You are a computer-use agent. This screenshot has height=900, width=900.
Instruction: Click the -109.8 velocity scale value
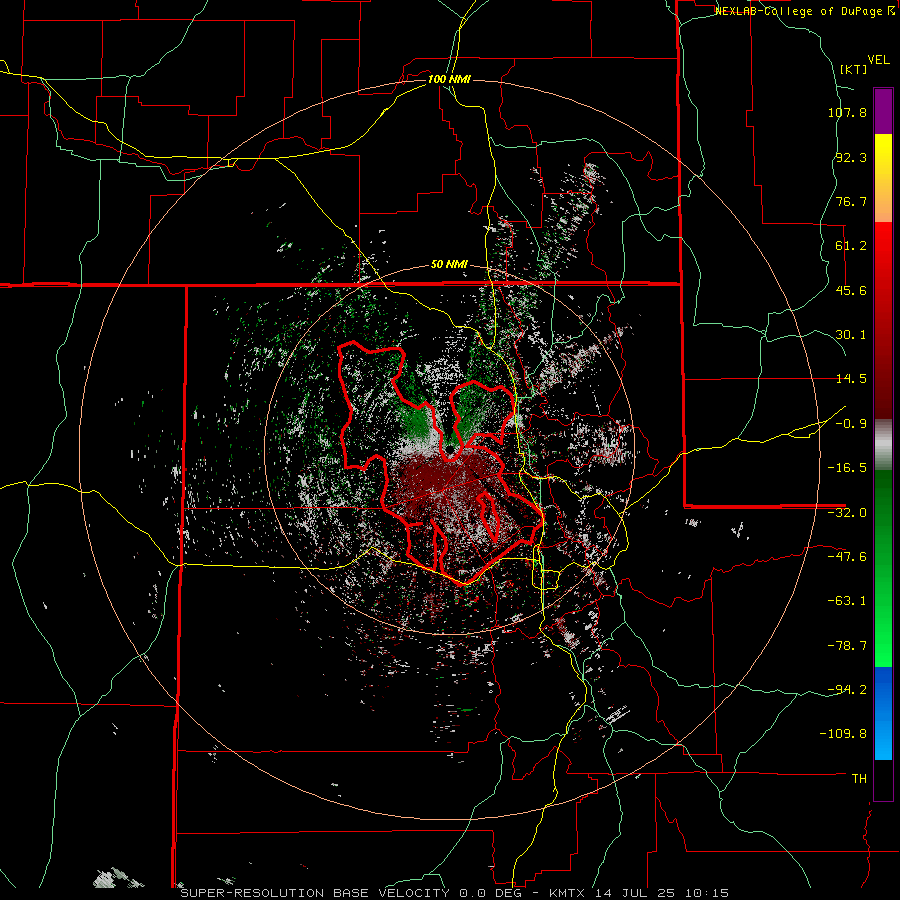[843, 734]
